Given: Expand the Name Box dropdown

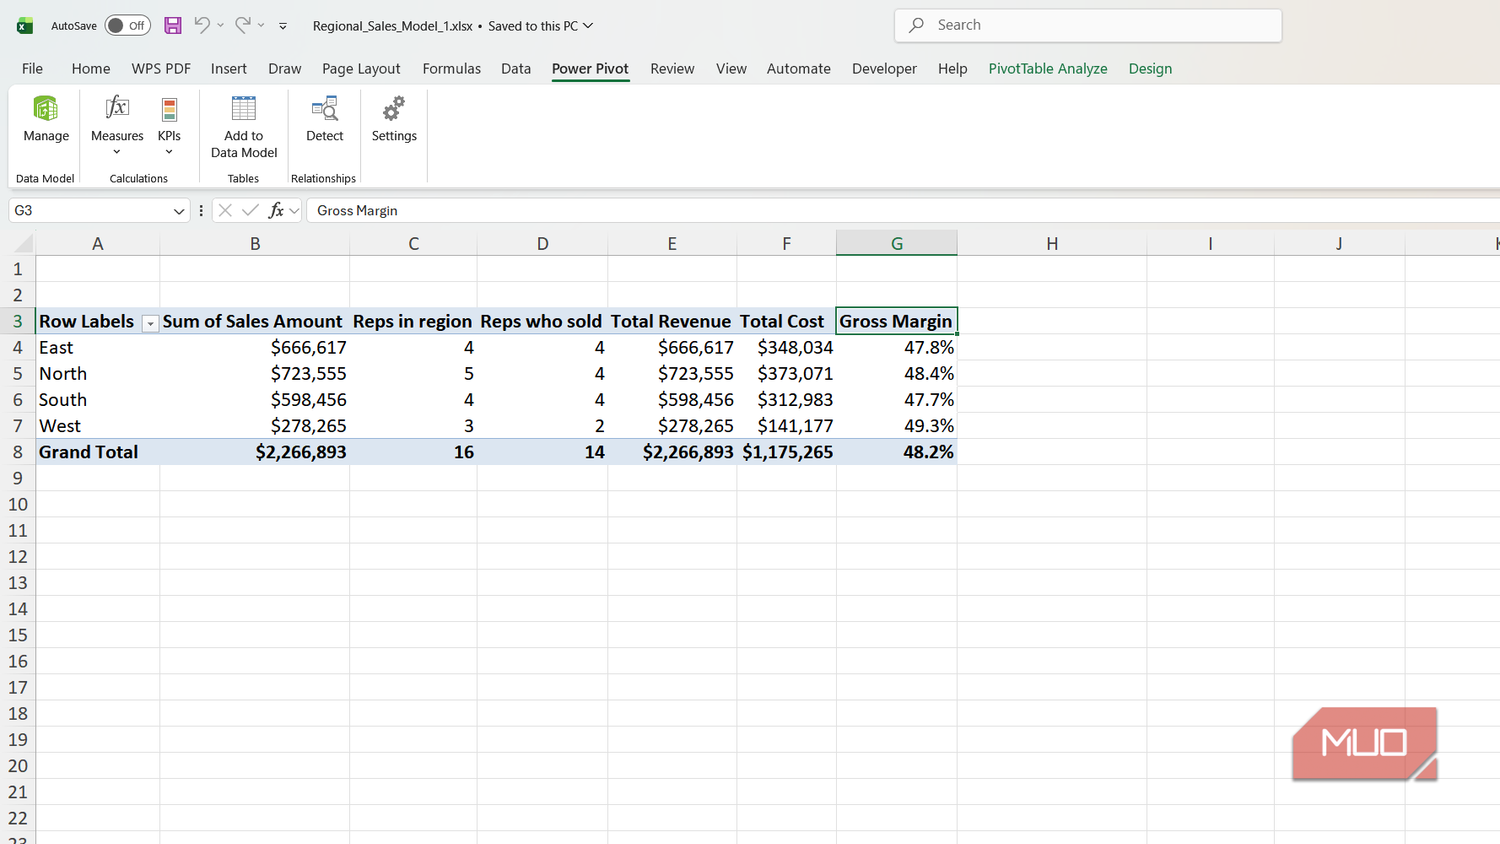Looking at the screenshot, I should coord(179,211).
